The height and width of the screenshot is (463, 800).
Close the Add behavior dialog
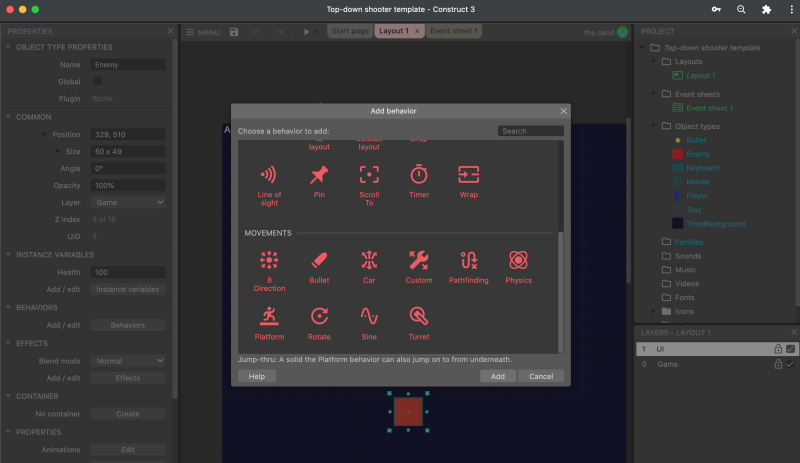[x=563, y=111]
